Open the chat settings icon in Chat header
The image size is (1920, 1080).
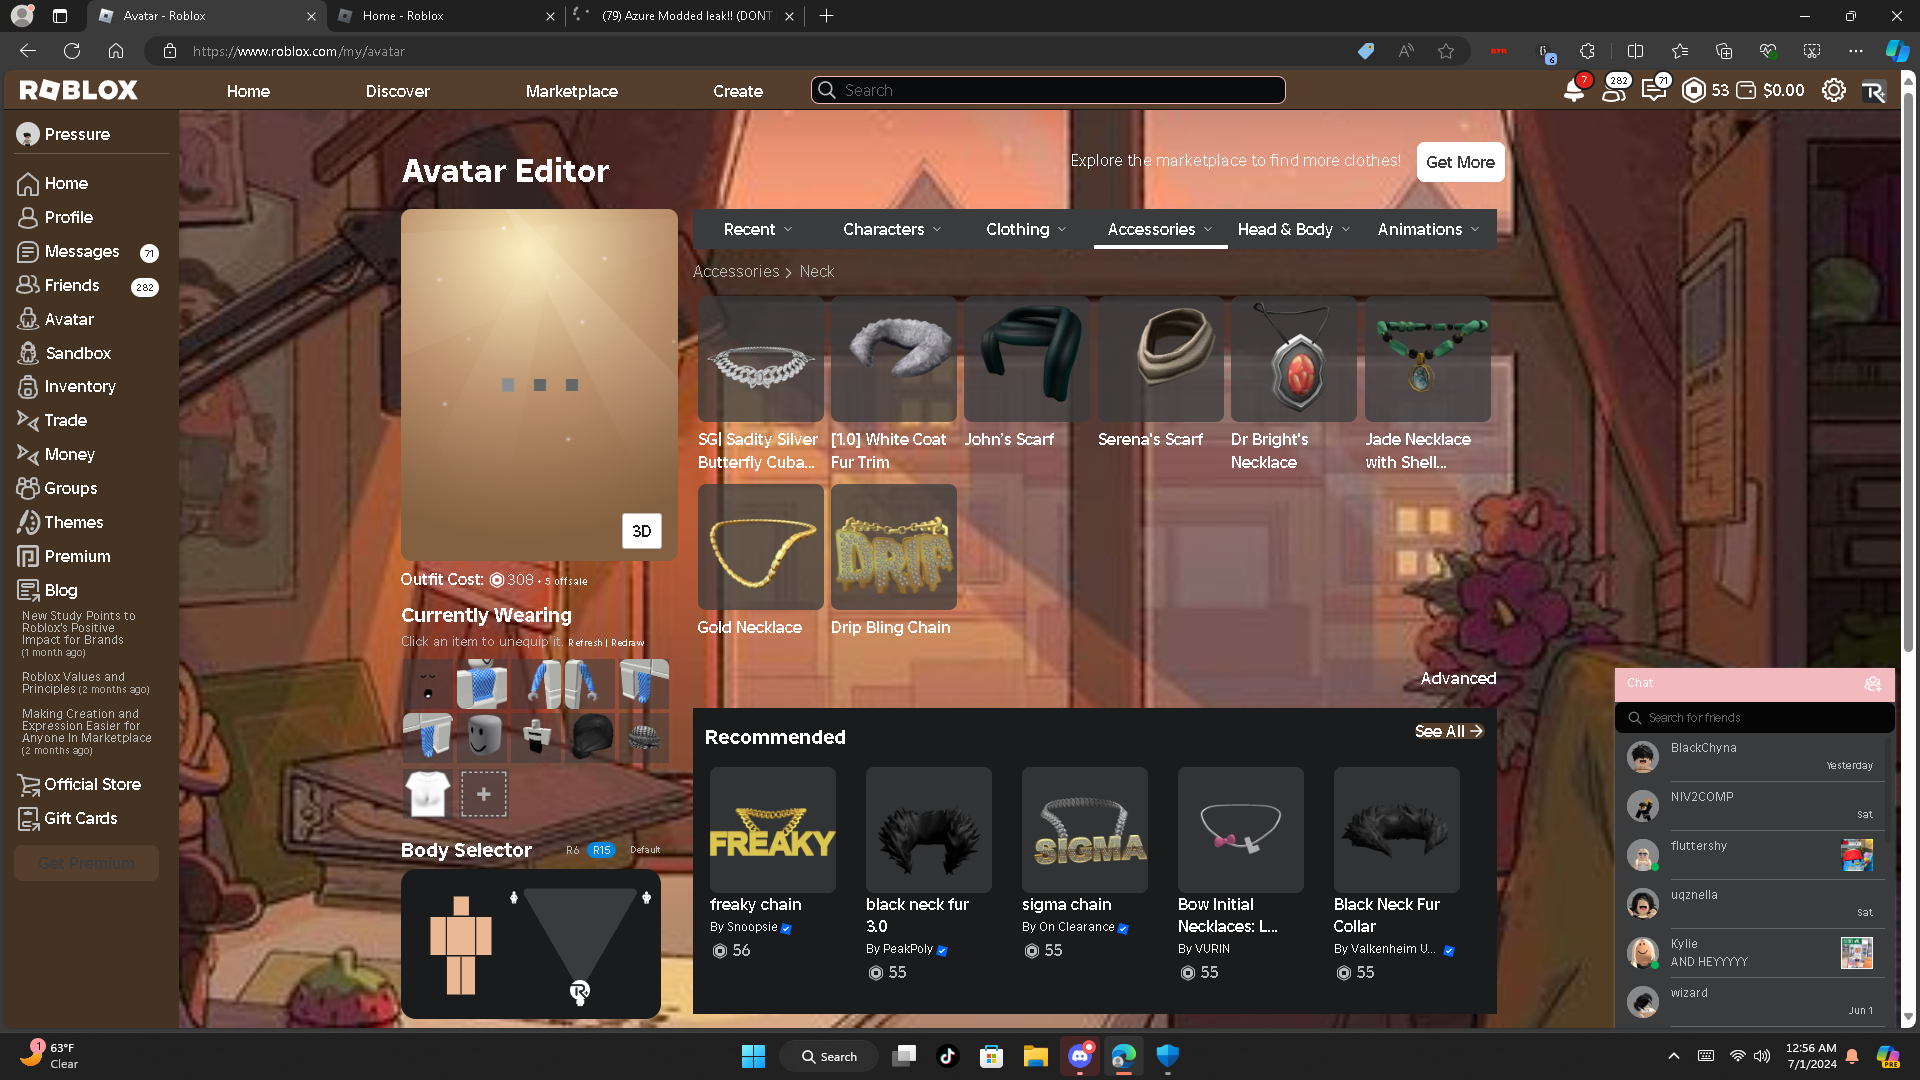[x=1872, y=683]
